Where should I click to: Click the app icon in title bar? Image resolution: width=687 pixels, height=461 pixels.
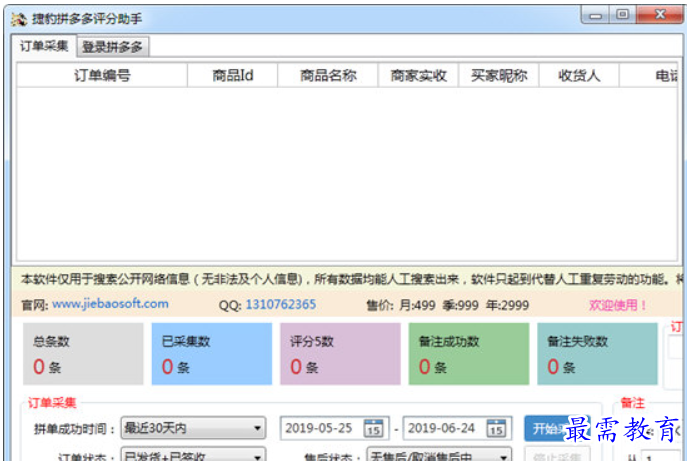pos(19,19)
